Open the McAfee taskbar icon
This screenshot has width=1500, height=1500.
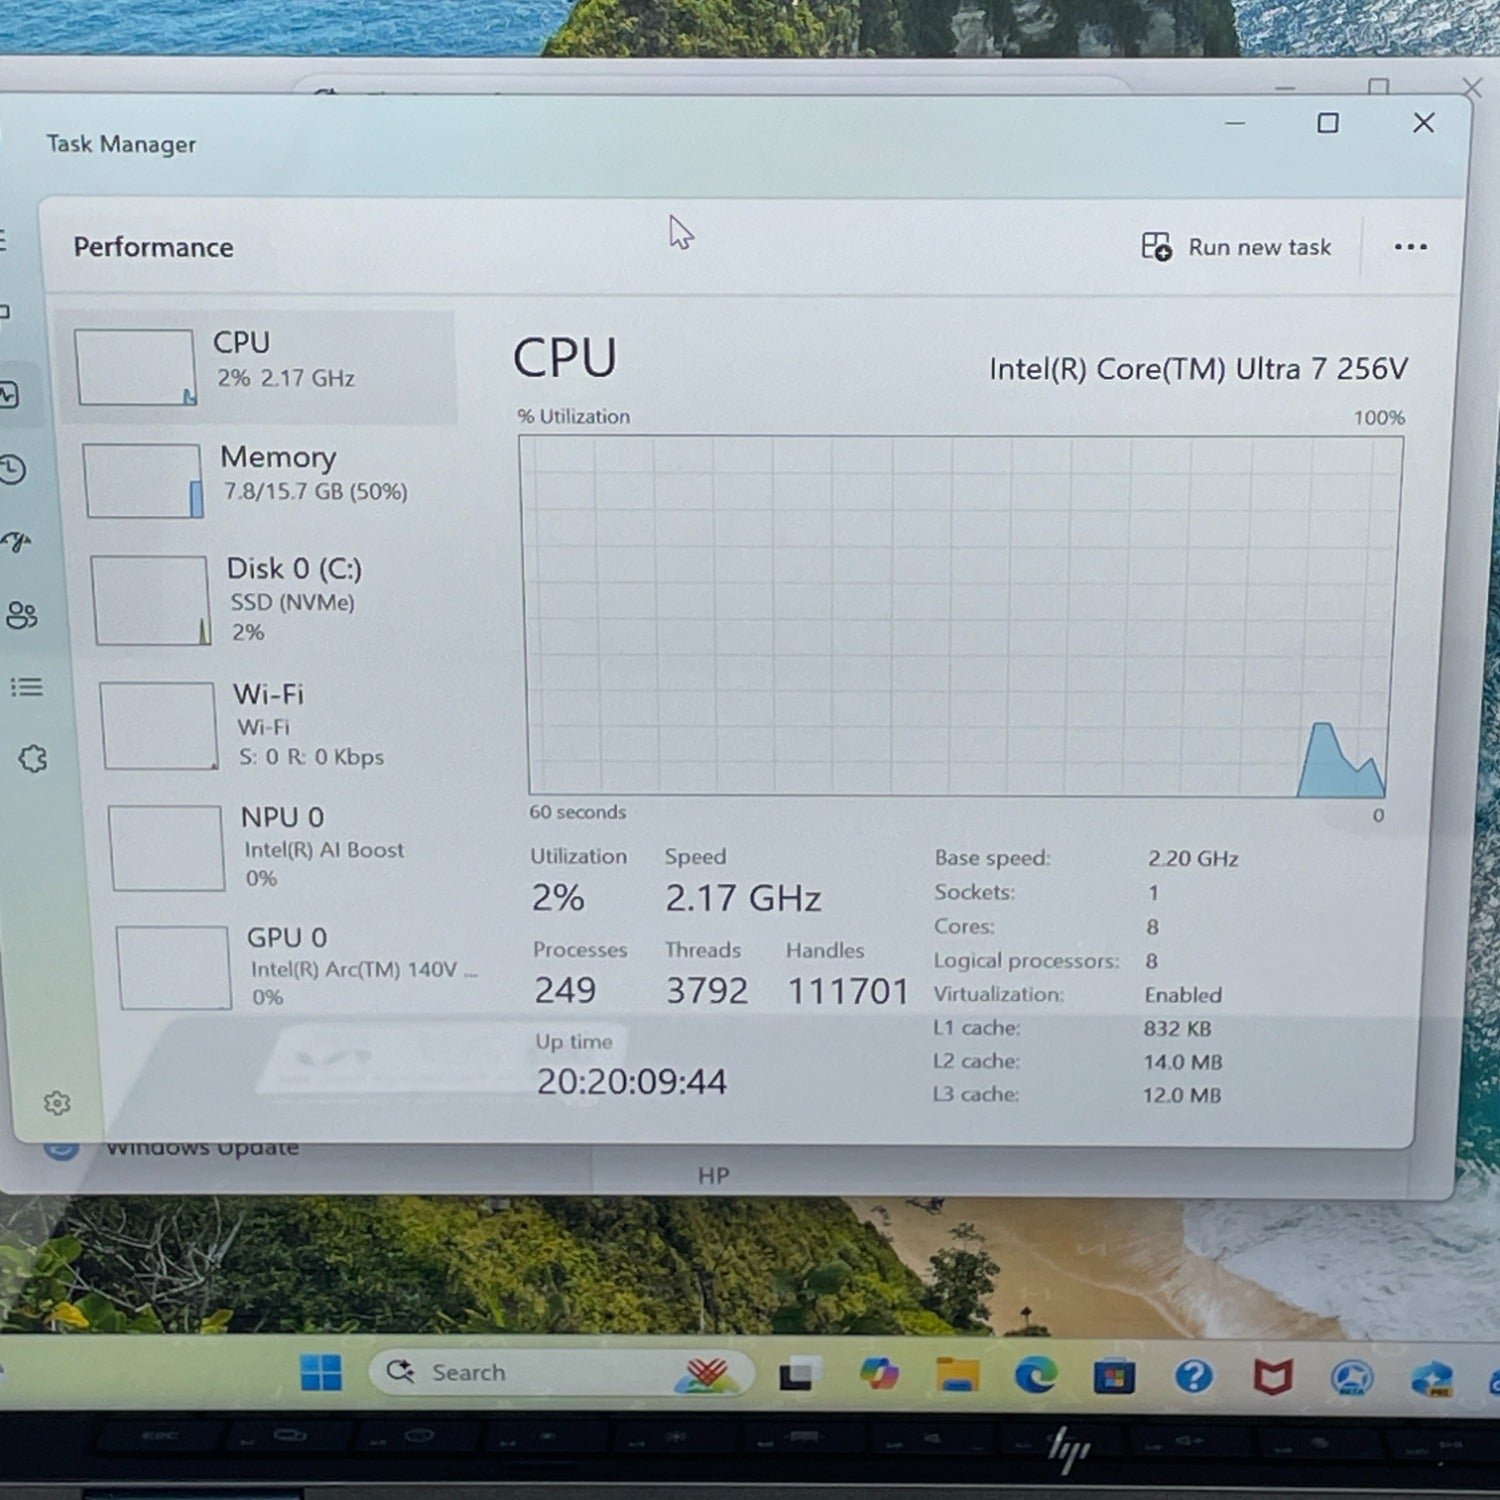click(x=1273, y=1377)
